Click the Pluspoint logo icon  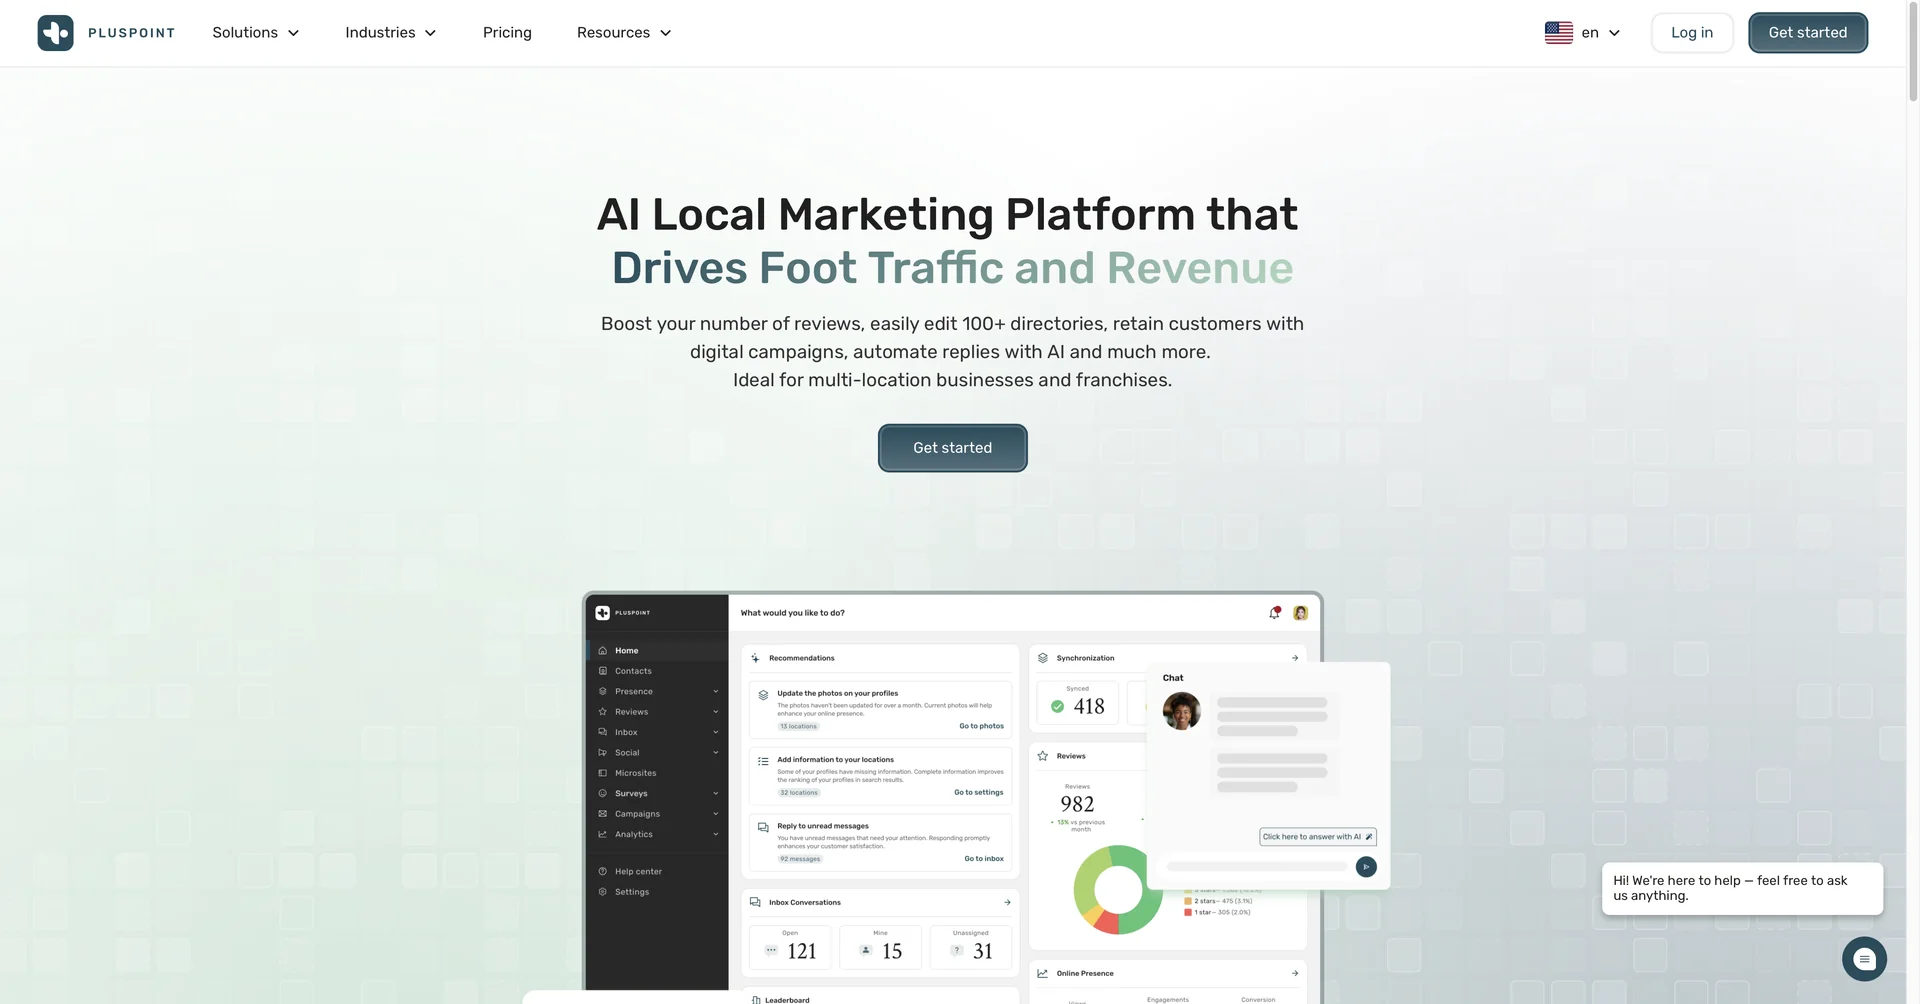point(55,33)
